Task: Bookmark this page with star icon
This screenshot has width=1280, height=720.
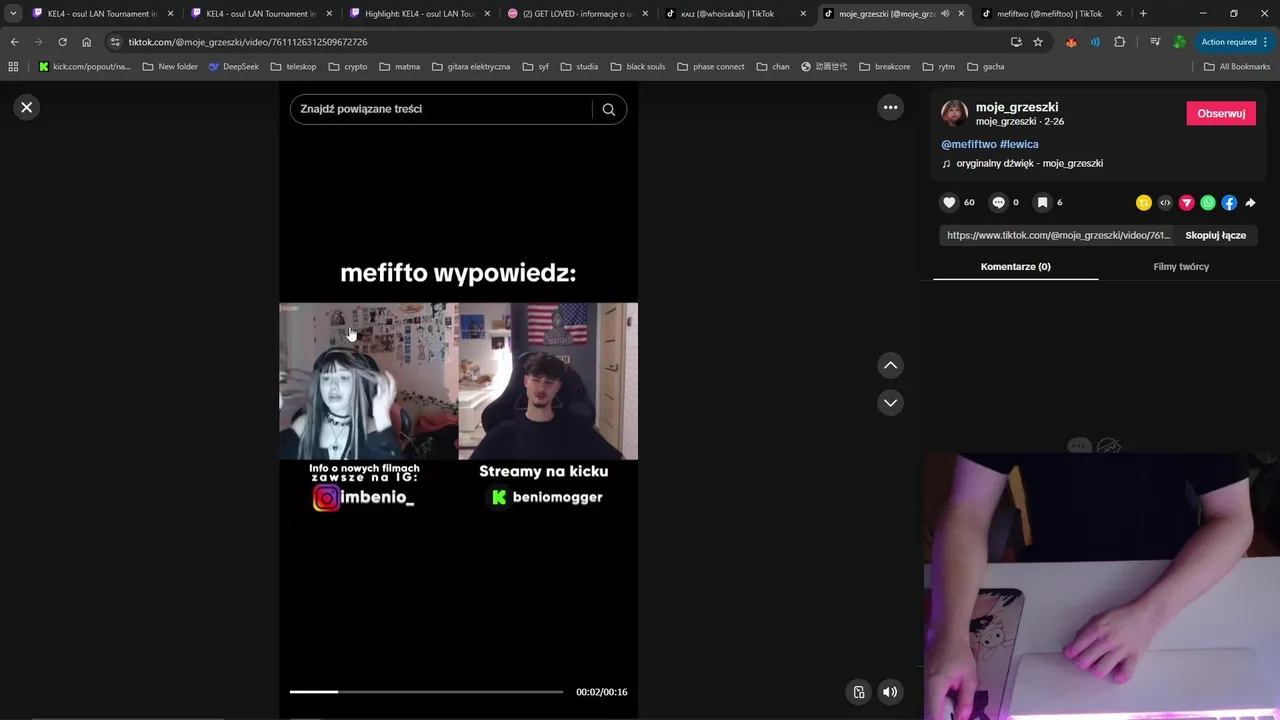Action: tap(1038, 42)
